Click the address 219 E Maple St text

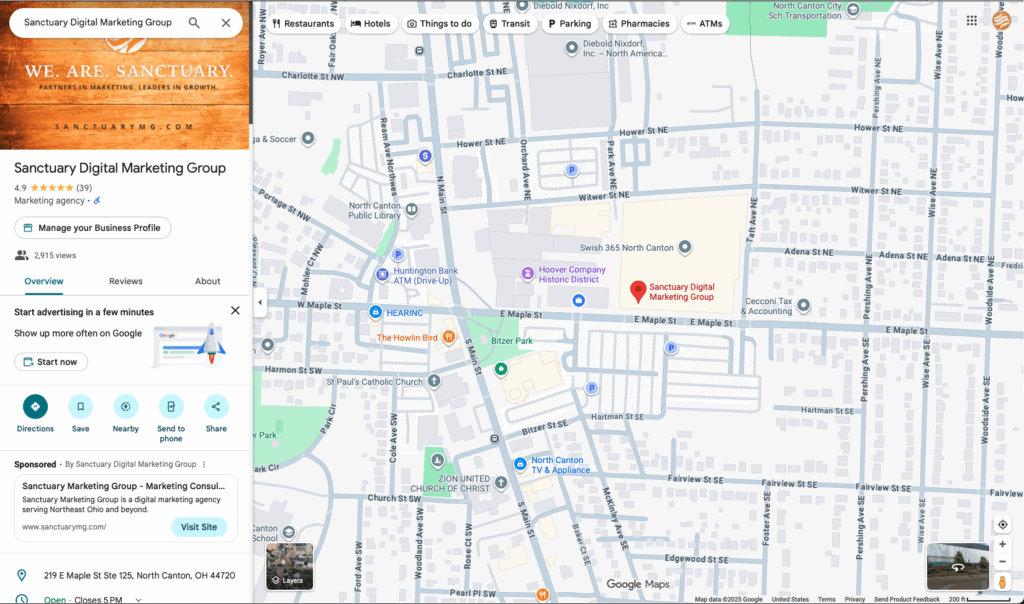click(x=139, y=575)
